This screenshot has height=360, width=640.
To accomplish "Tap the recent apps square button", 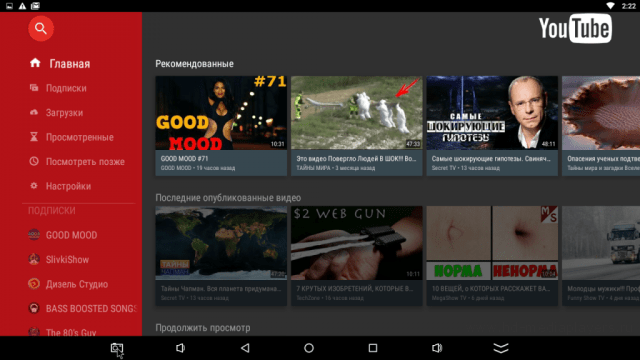I will click(x=373, y=348).
